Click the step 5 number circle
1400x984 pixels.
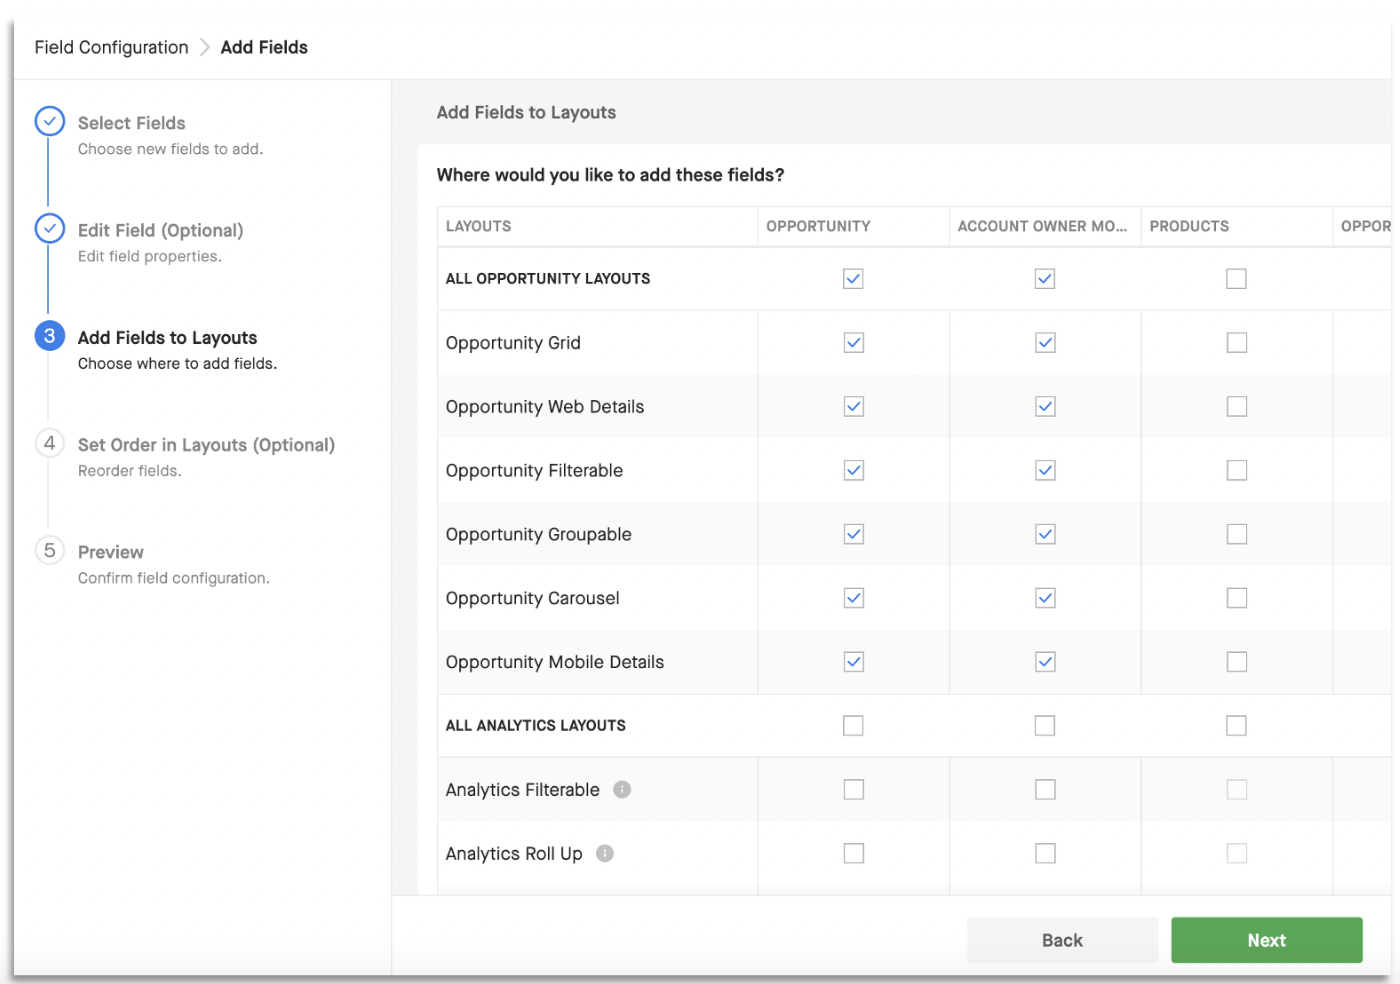50,550
